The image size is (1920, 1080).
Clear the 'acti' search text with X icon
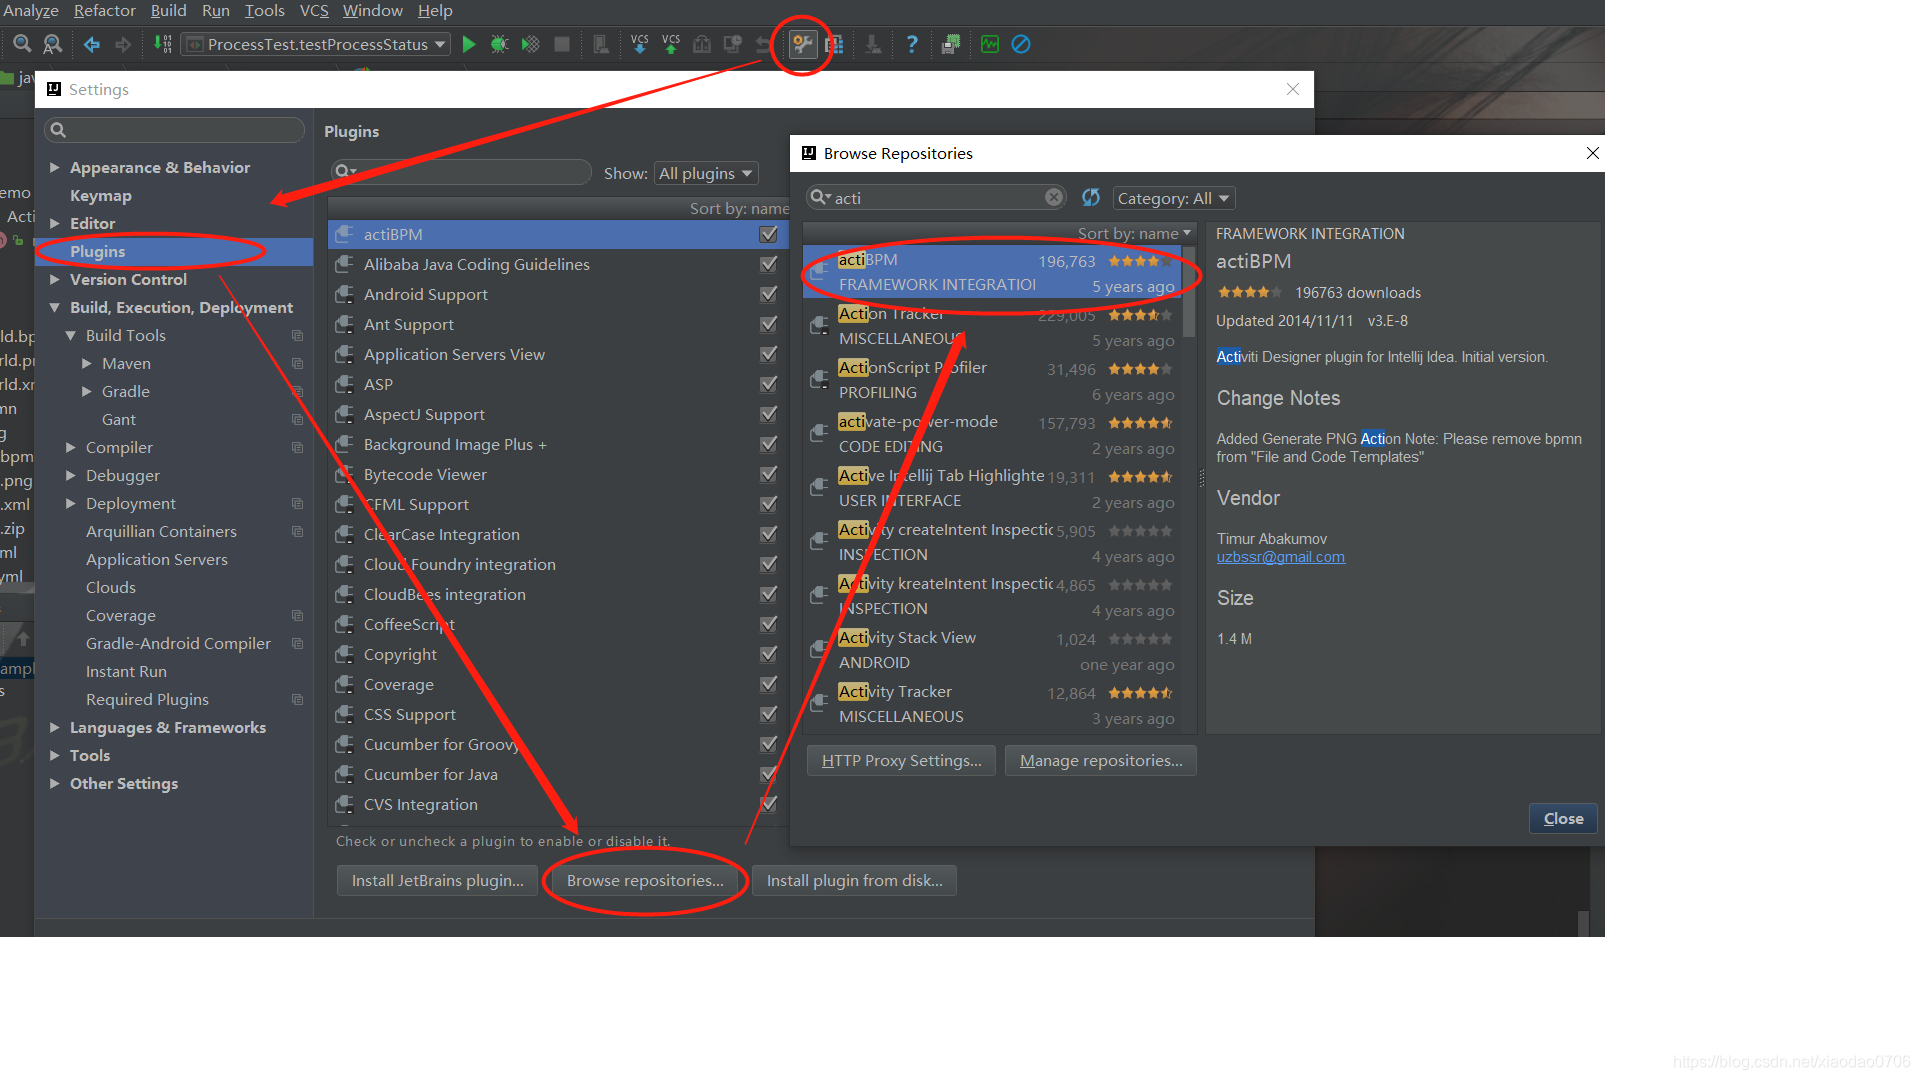pos(1054,197)
